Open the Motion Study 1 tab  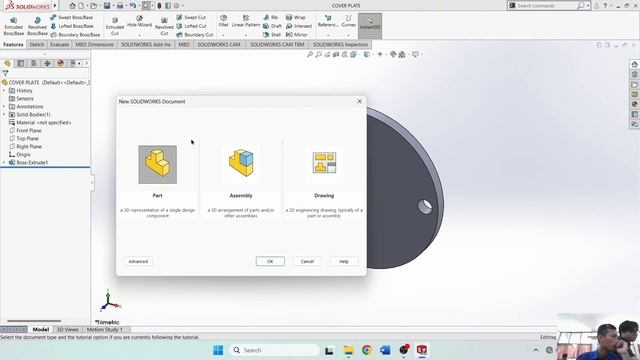[x=104, y=329]
